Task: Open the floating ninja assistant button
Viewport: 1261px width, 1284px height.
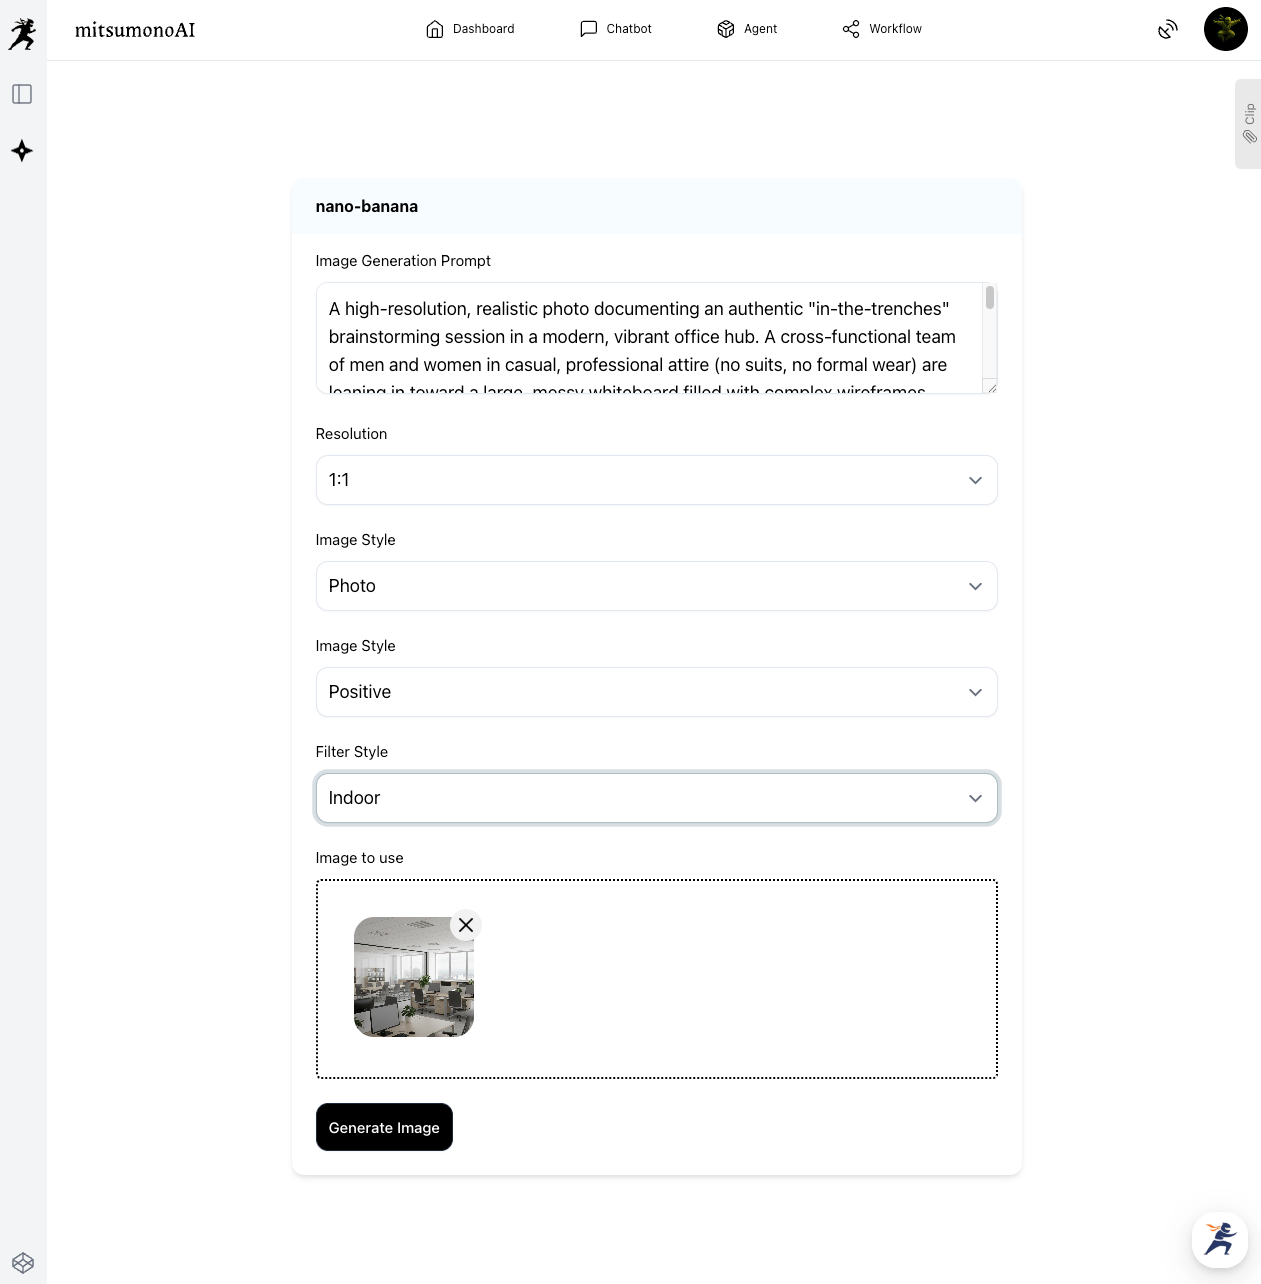Action: point(1219,1239)
